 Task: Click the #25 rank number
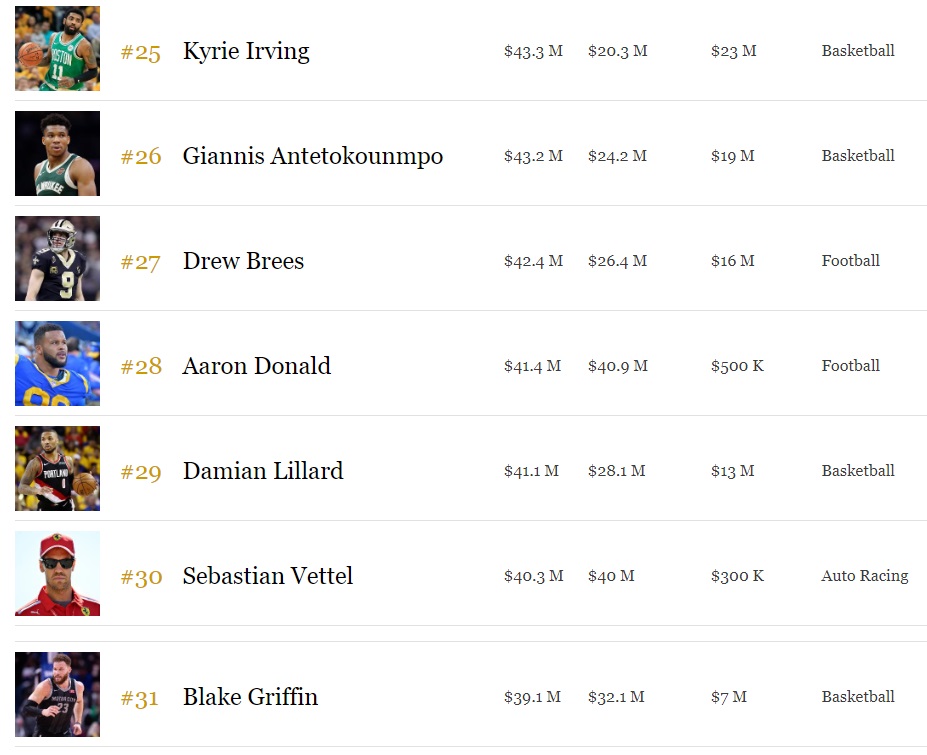pyautogui.click(x=141, y=52)
